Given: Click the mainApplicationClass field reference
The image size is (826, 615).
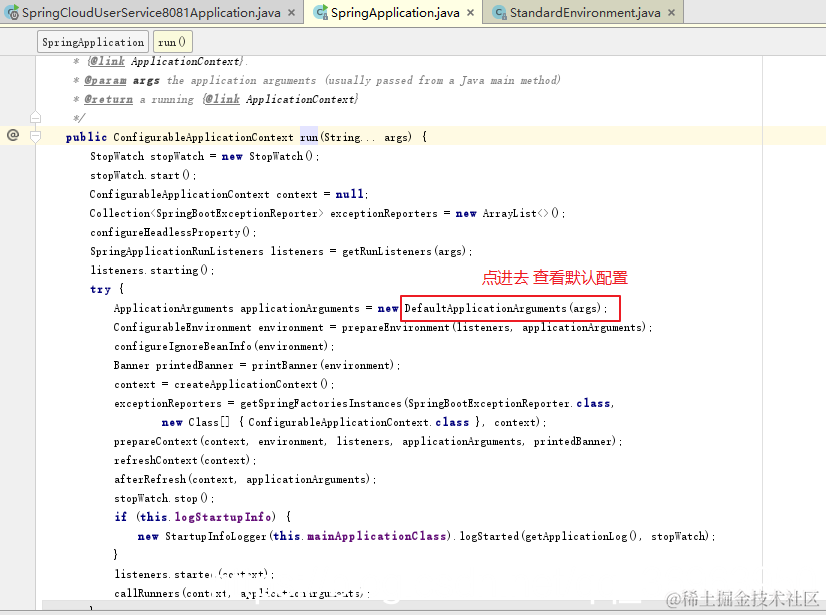Looking at the screenshot, I should point(377,536).
